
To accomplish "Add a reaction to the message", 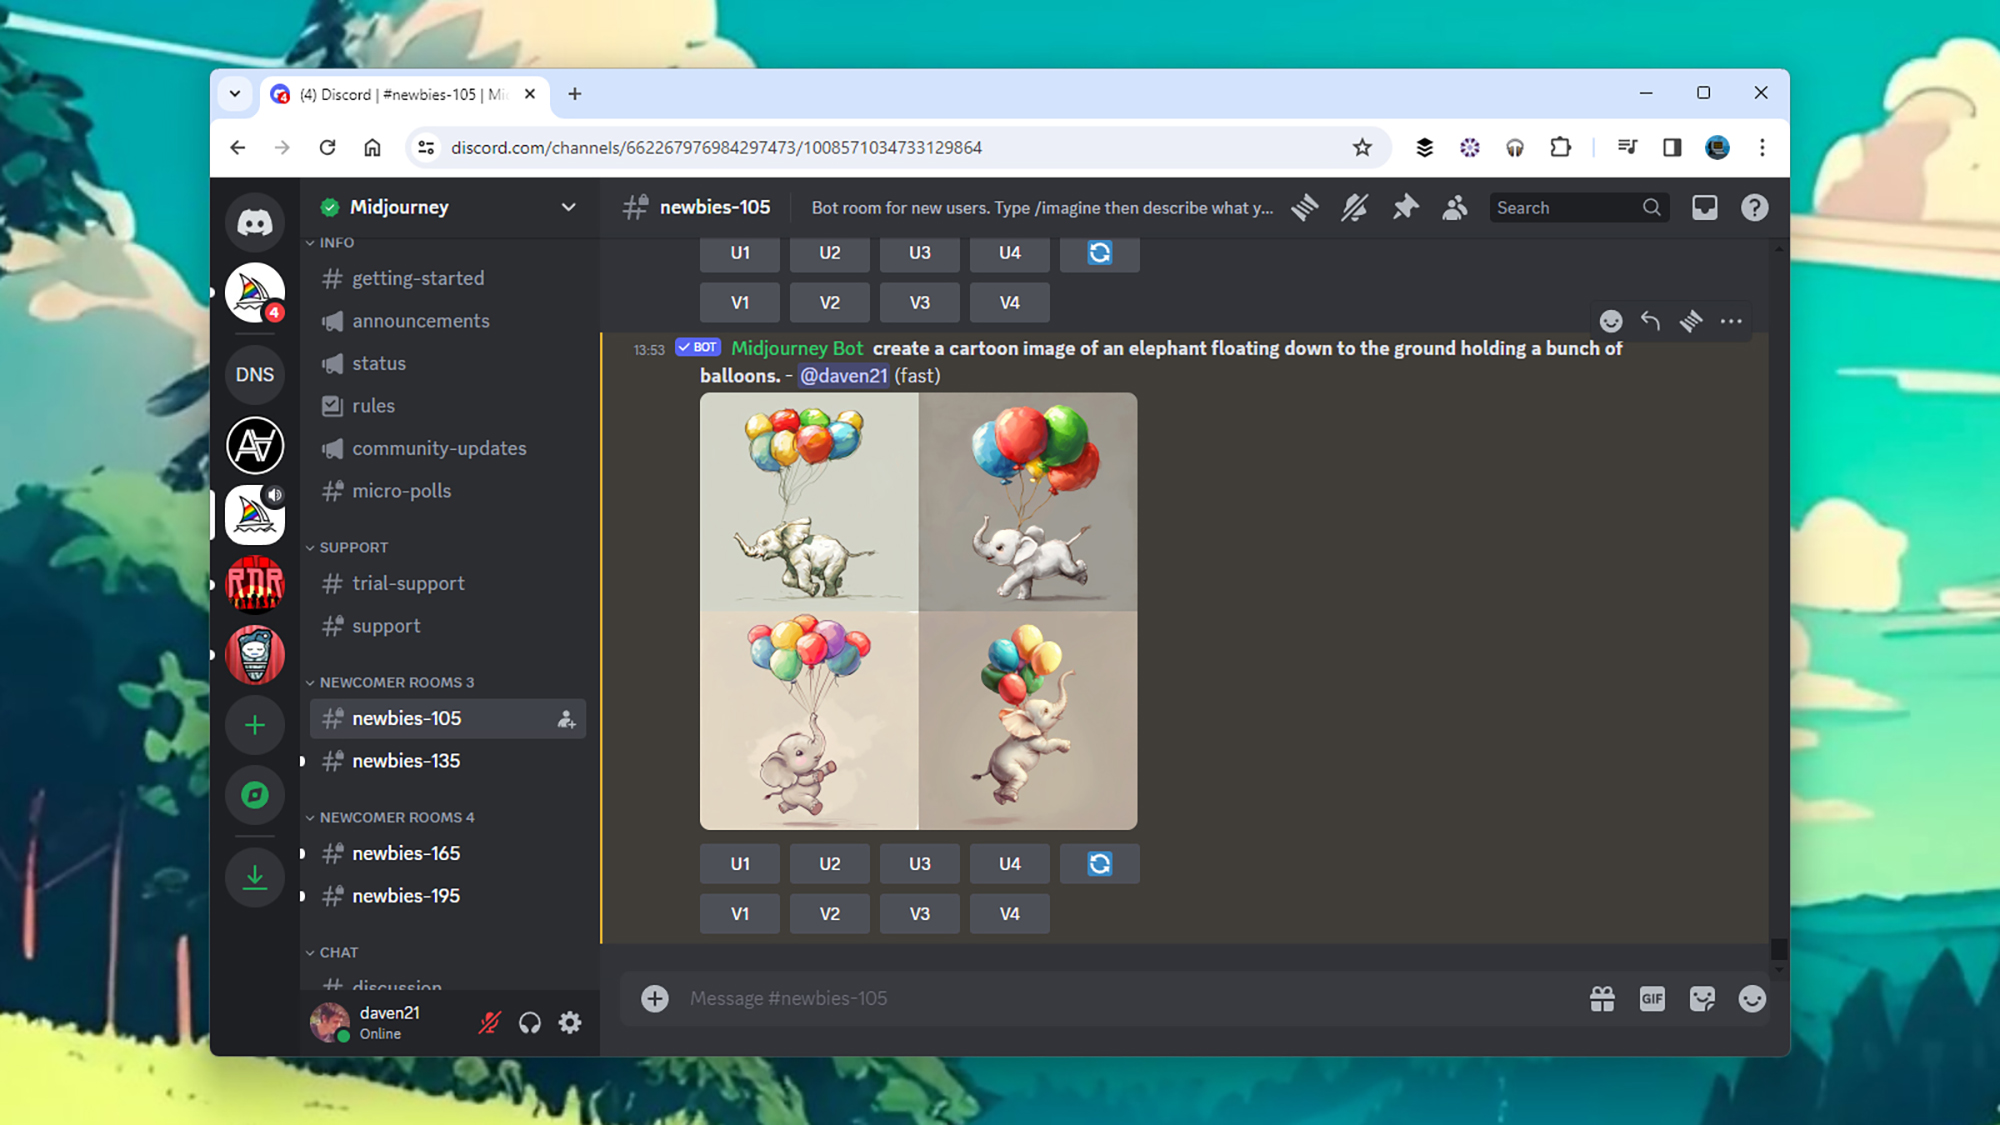I will 1610,321.
